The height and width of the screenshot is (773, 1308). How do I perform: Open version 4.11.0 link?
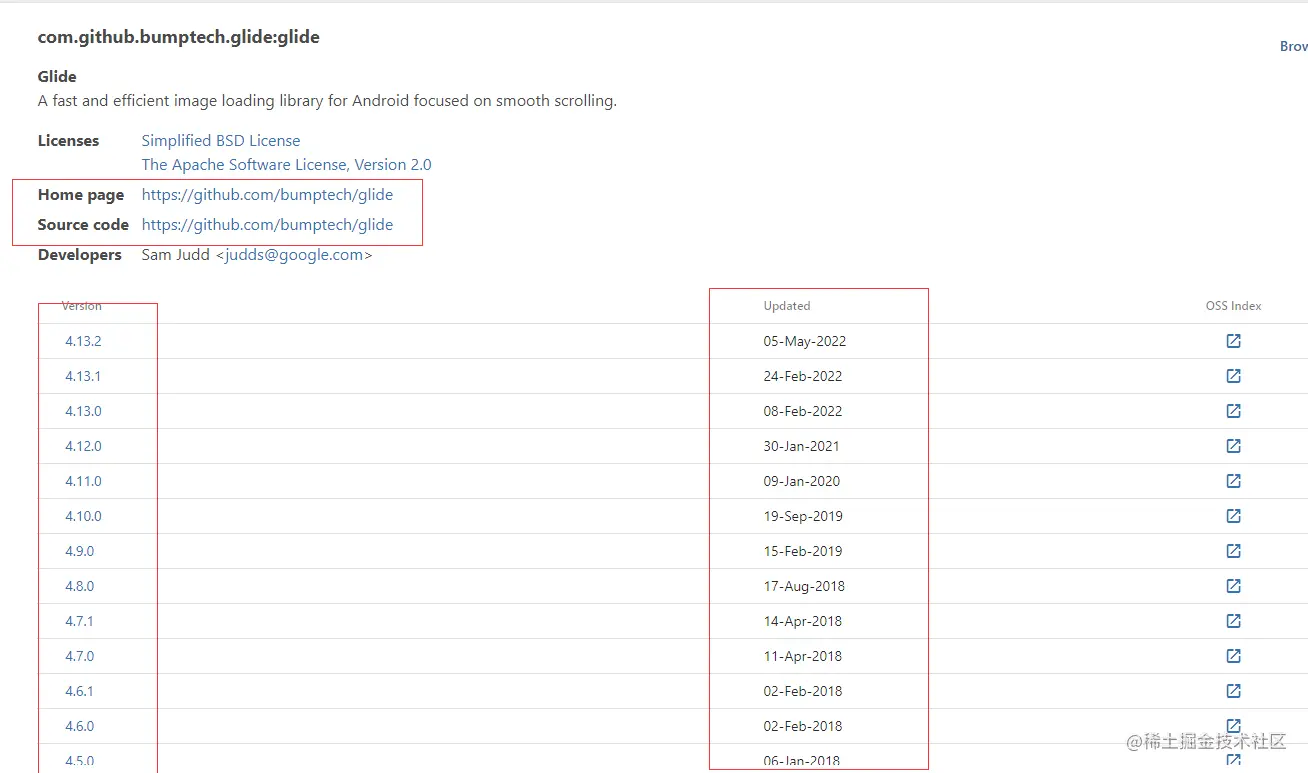coord(83,481)
